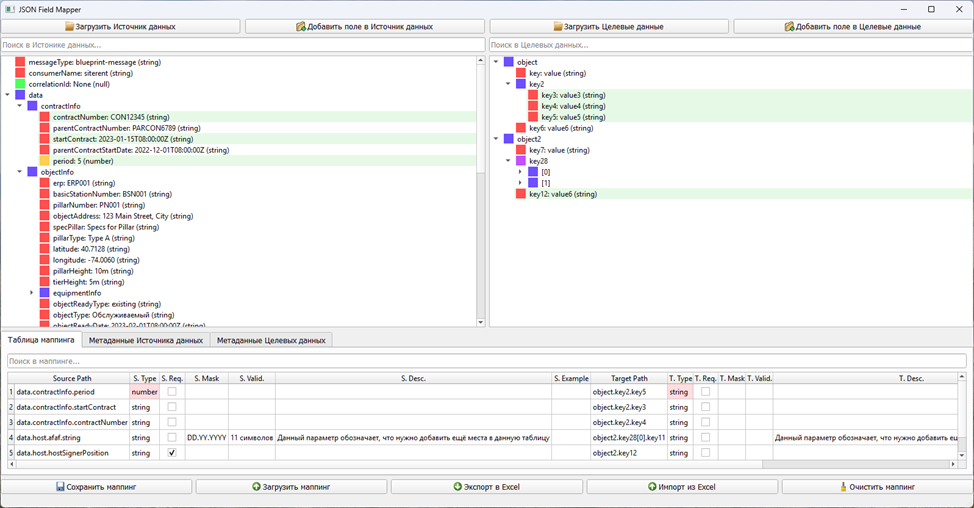This screenshot has width=974, height=508.
Task: Click purple icon next to target object node
Action: coord(509,62)
